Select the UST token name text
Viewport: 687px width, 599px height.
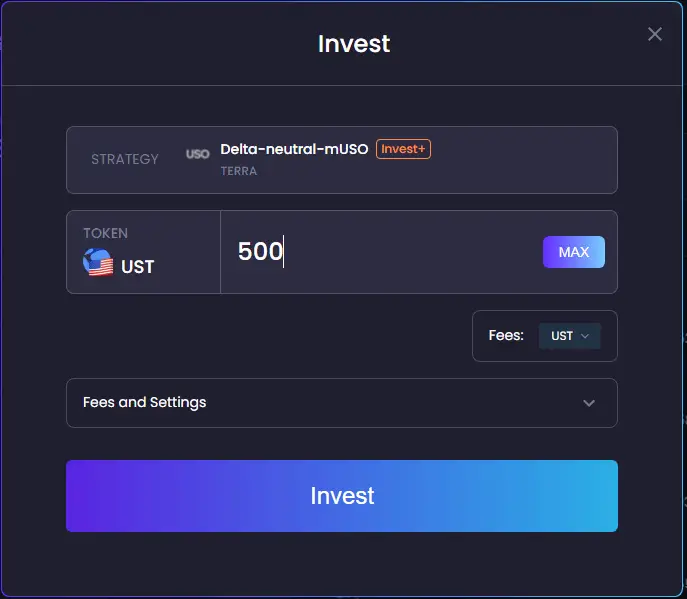(x=138, y=267)
